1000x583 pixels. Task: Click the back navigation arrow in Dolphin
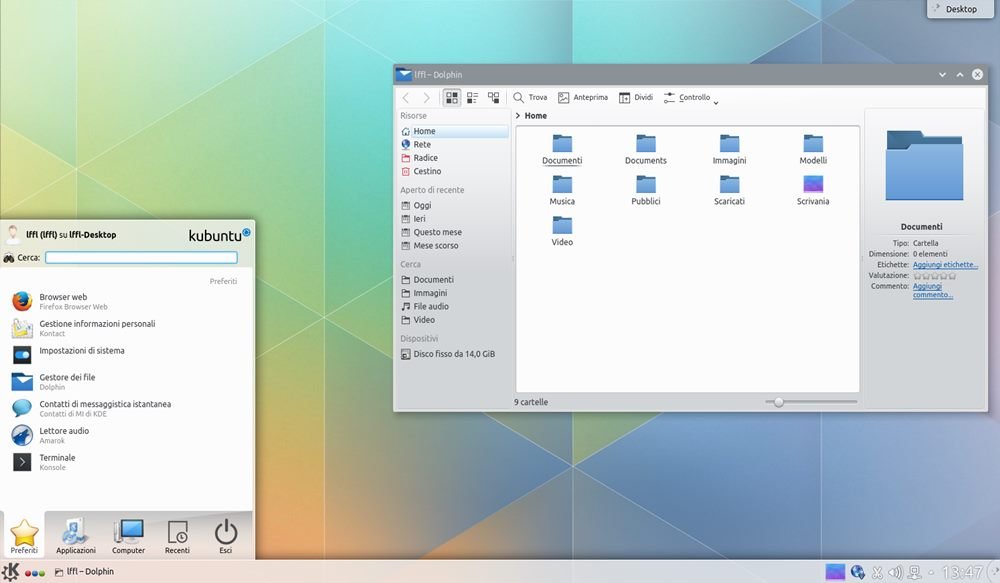[x=406, y=98]
